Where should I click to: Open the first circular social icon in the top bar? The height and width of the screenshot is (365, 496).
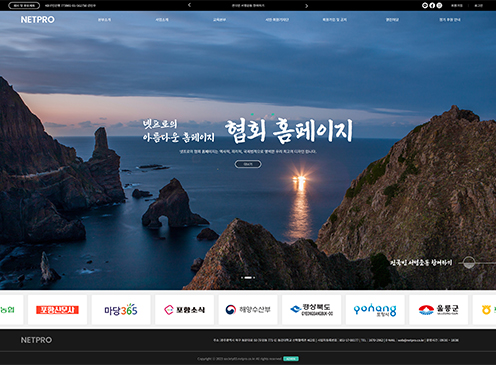pyautogui.click(x=425, y=5)
